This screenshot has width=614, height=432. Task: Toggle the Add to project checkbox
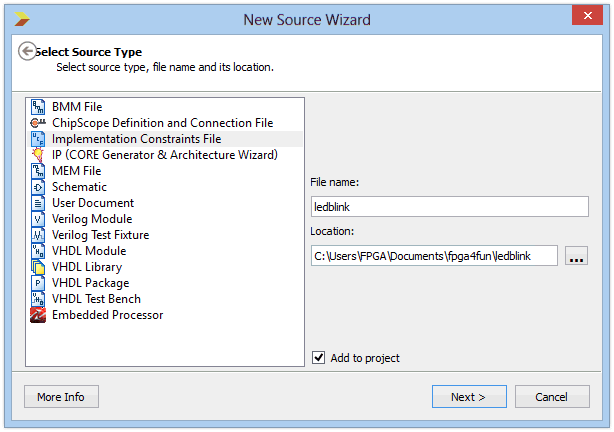[x=319, y=357]
